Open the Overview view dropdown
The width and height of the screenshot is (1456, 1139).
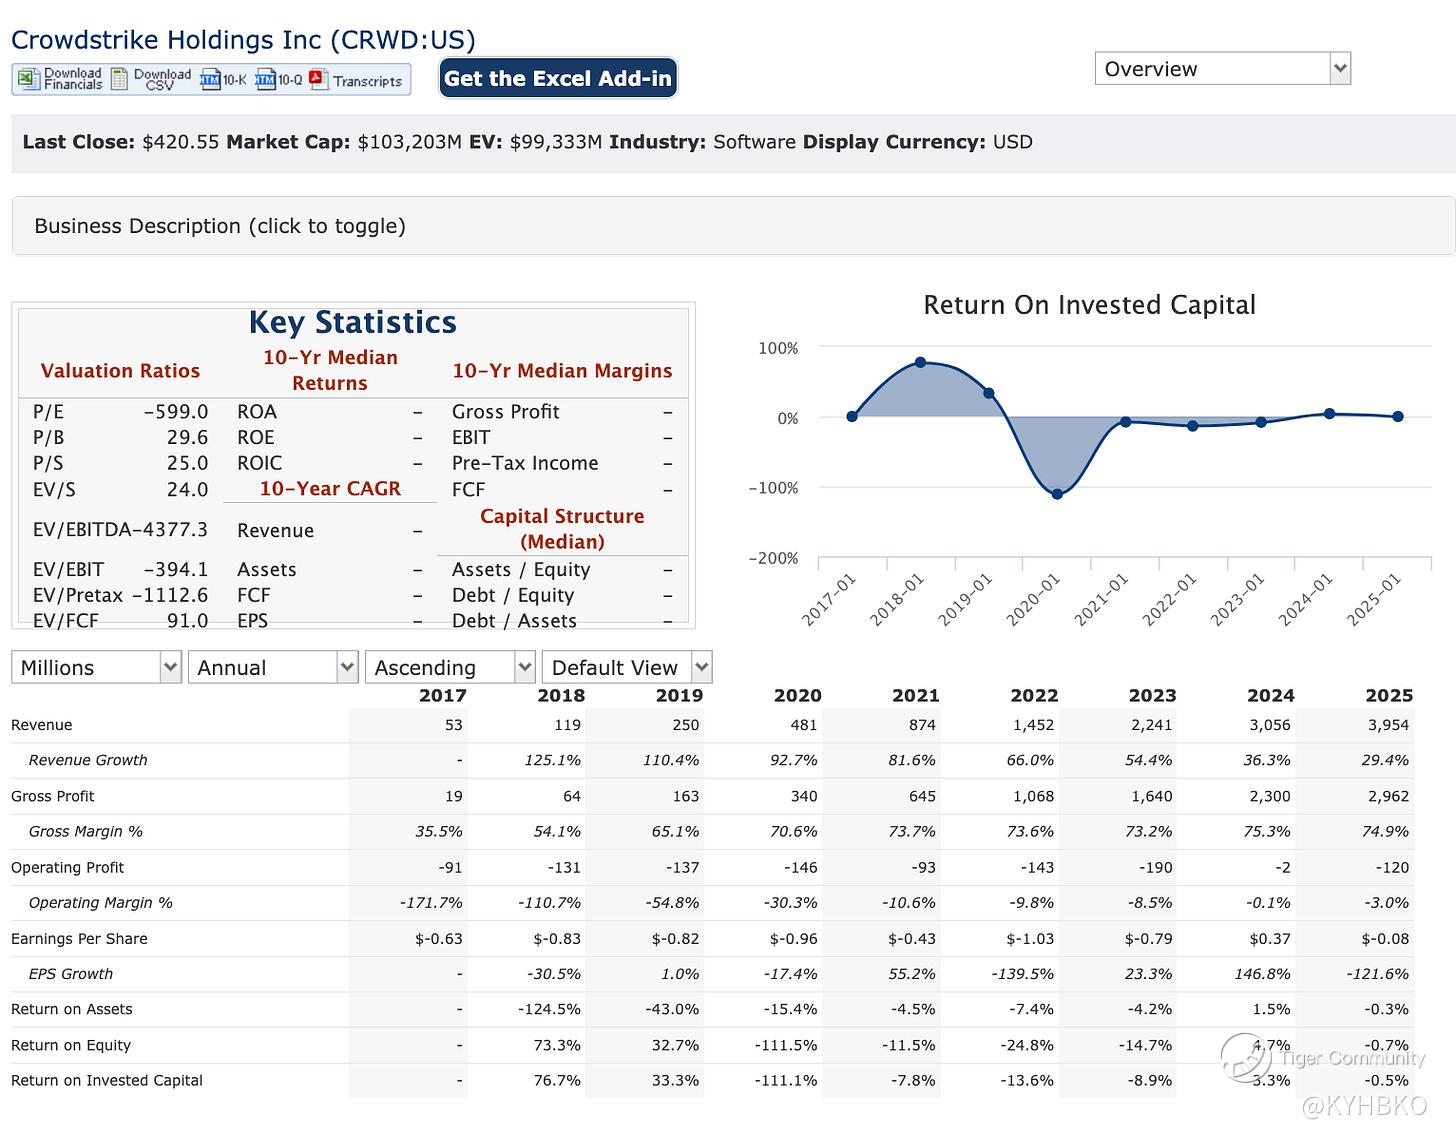pos(1222,69)
